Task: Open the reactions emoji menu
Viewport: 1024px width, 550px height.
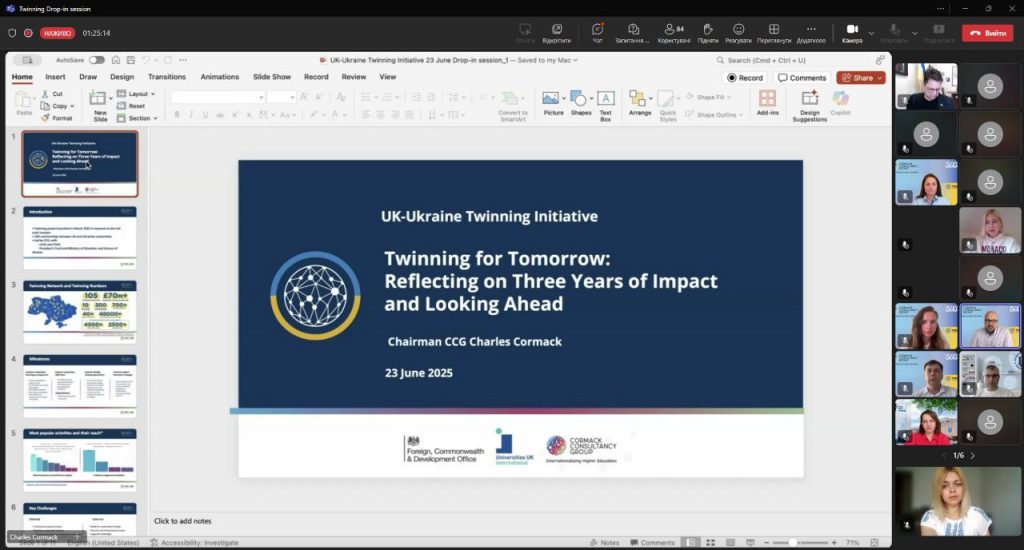Action: [739, 32]
